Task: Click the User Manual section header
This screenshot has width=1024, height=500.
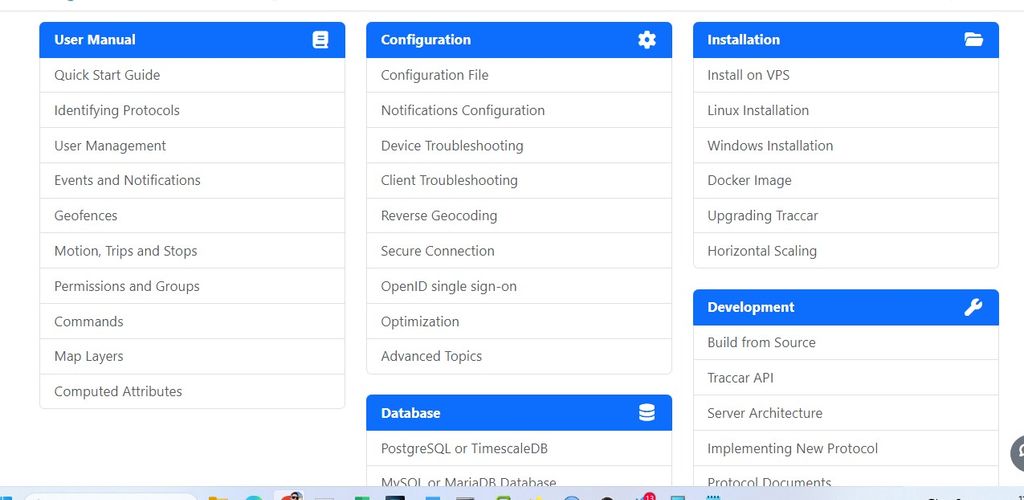Action: [192, 40]
